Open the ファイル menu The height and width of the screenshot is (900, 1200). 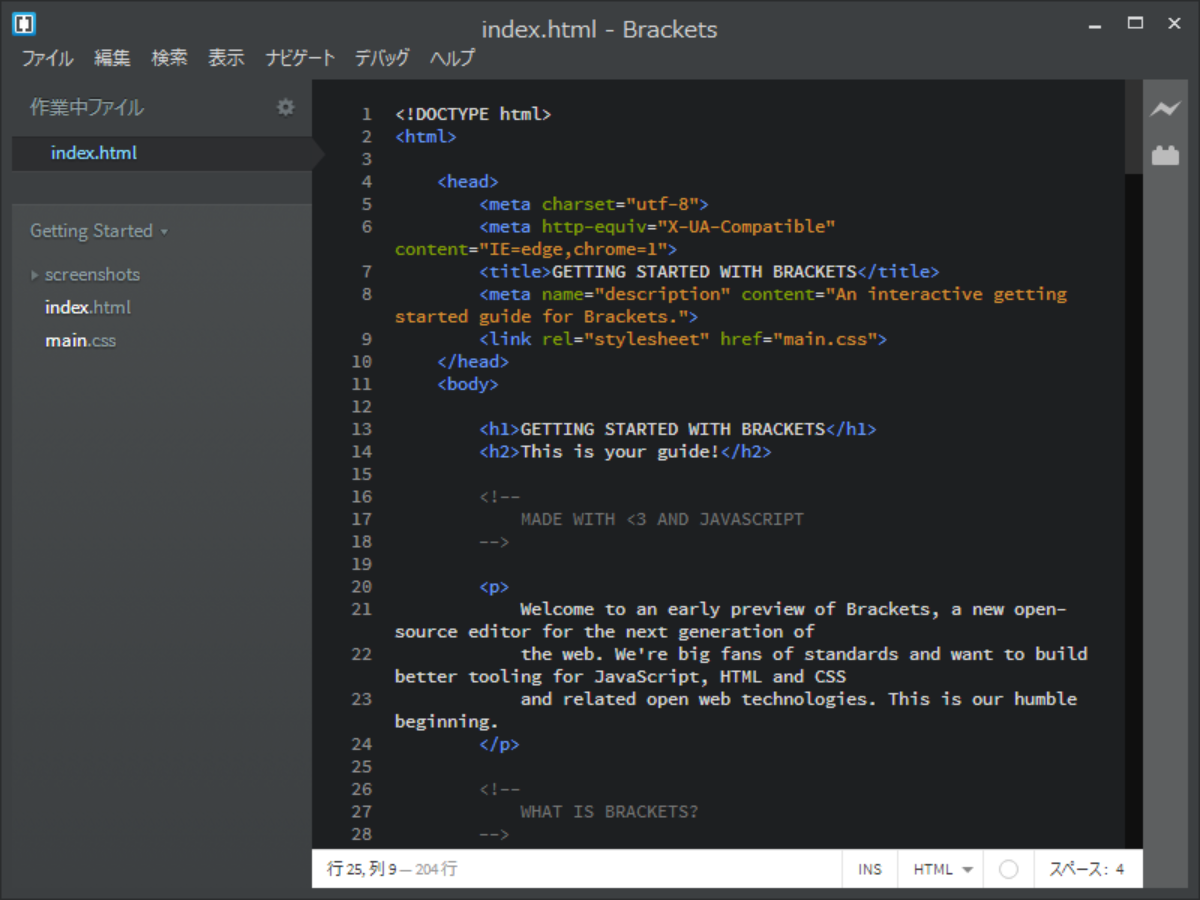(x=46, y=58)
